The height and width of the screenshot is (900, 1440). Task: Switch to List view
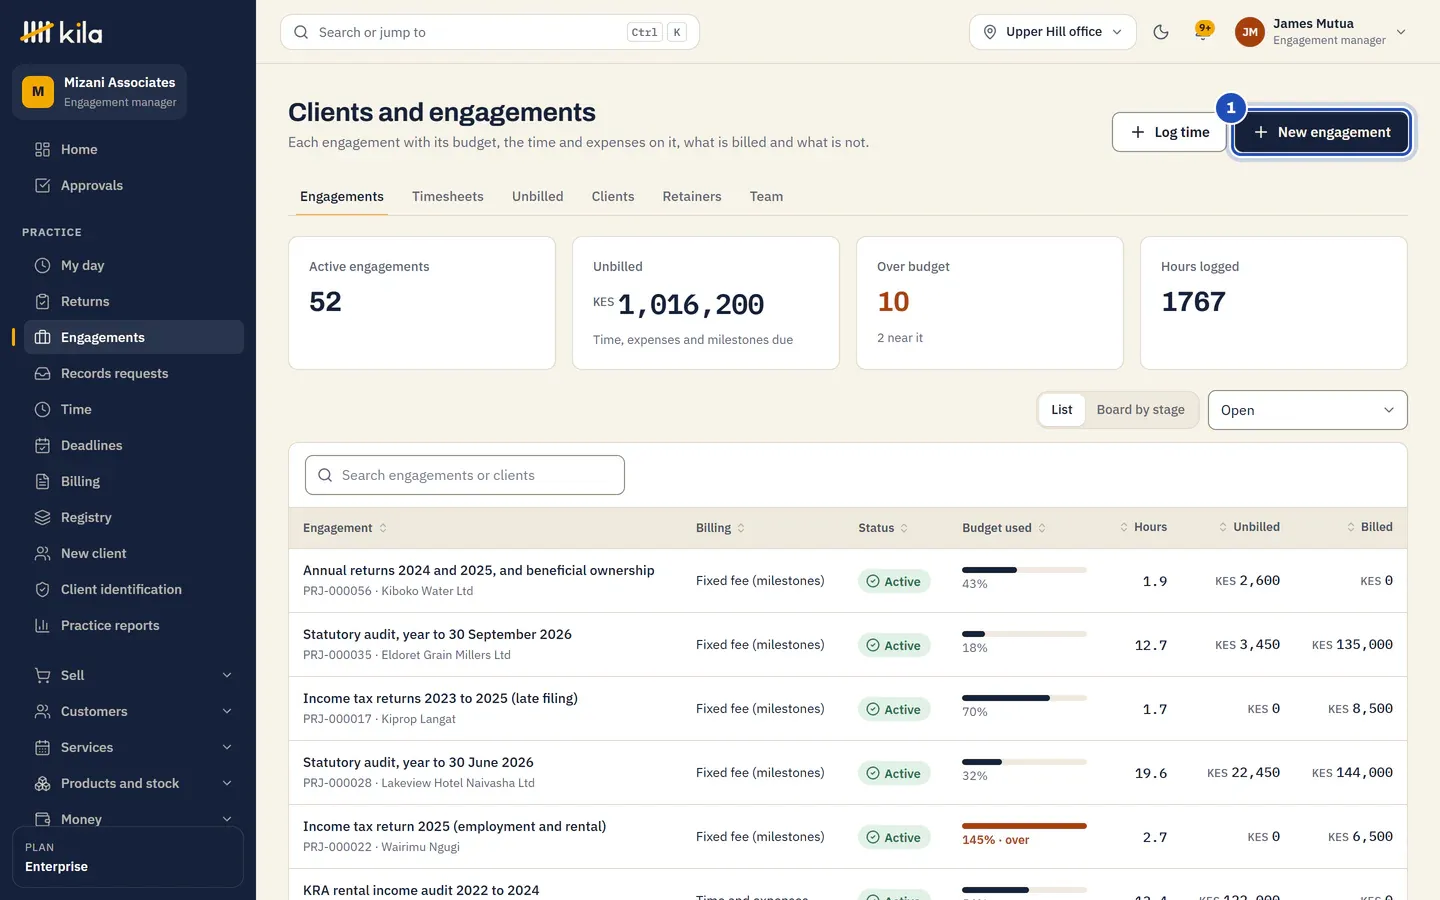[1061, 410]
